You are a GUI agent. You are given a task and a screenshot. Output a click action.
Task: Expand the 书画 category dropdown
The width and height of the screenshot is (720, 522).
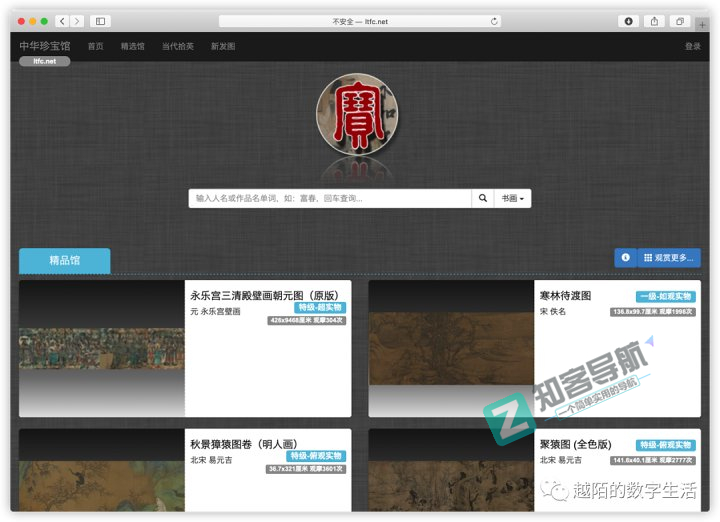click(513, 198)
